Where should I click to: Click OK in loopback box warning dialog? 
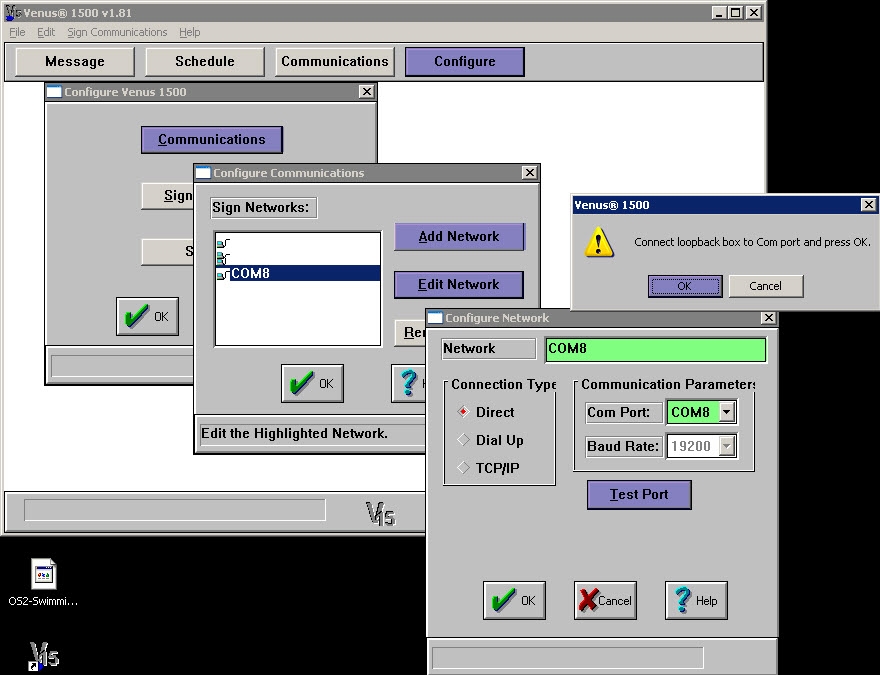click(685, 286)
